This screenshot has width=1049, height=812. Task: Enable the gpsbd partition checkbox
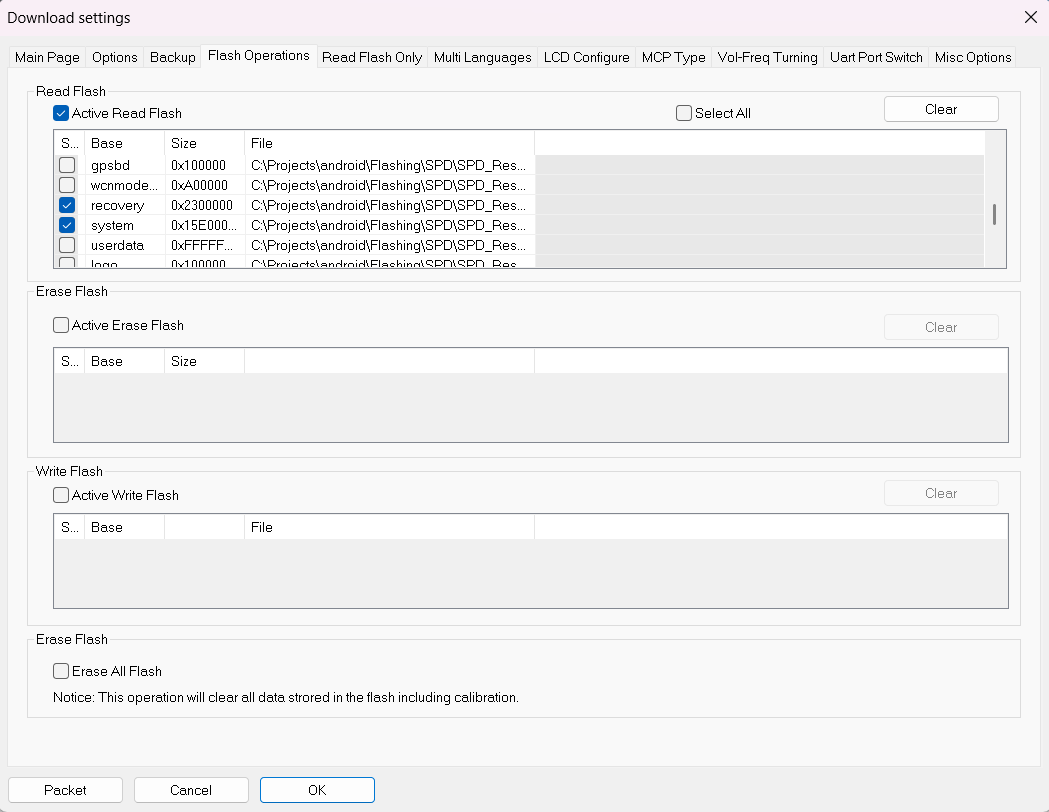(x=67, y=165)
